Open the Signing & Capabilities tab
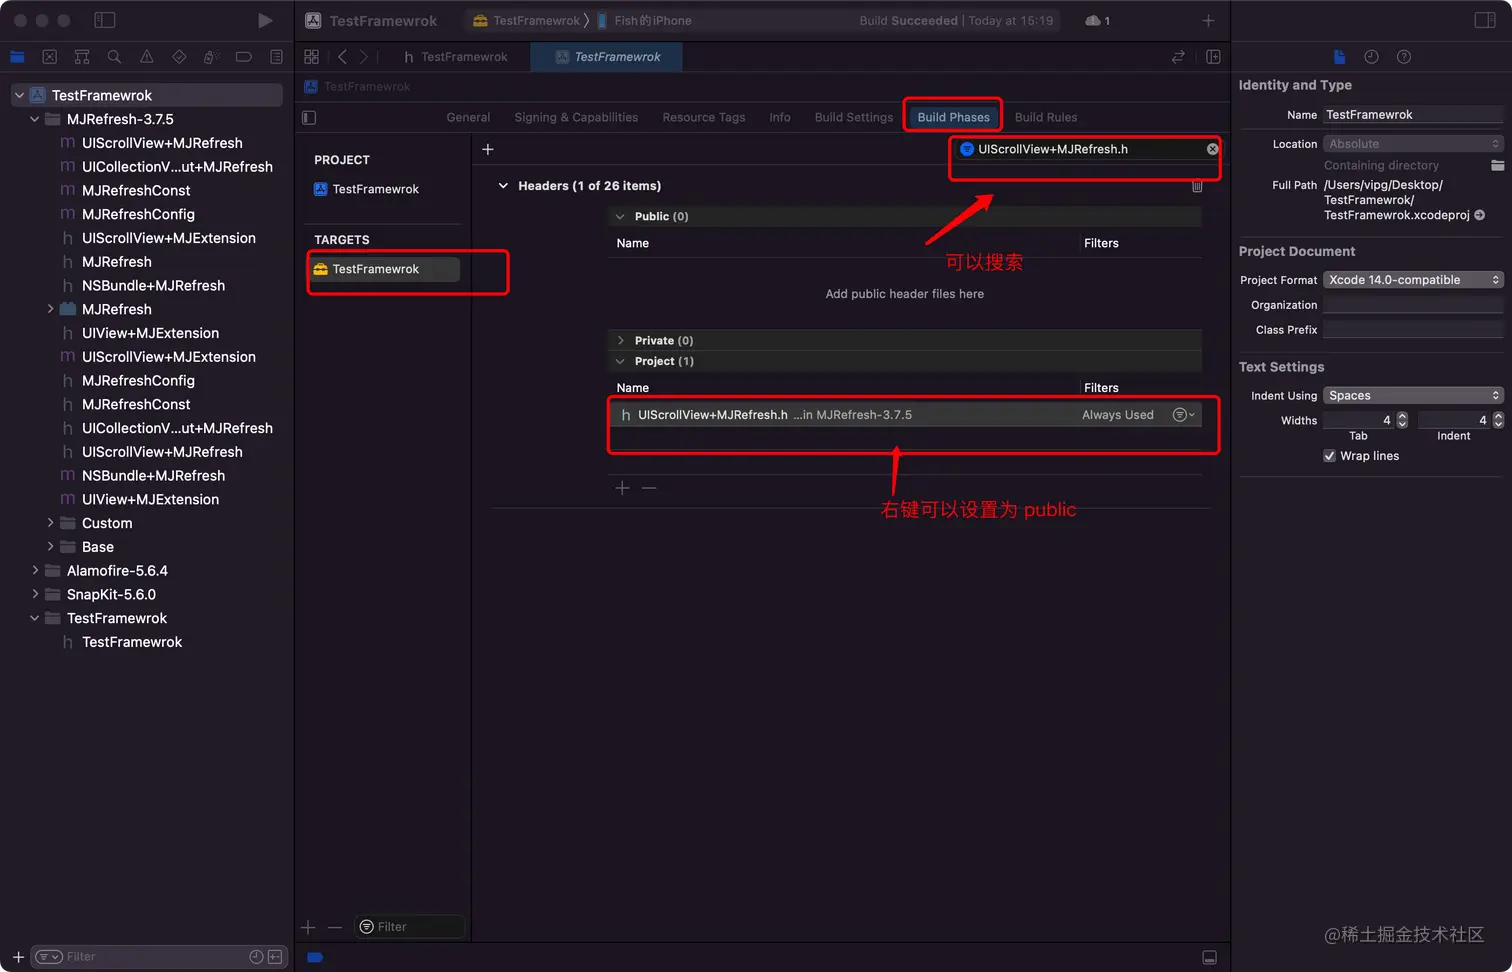Image resolution: width=1512 pixels, height=972 pixels. pos(576,117)
